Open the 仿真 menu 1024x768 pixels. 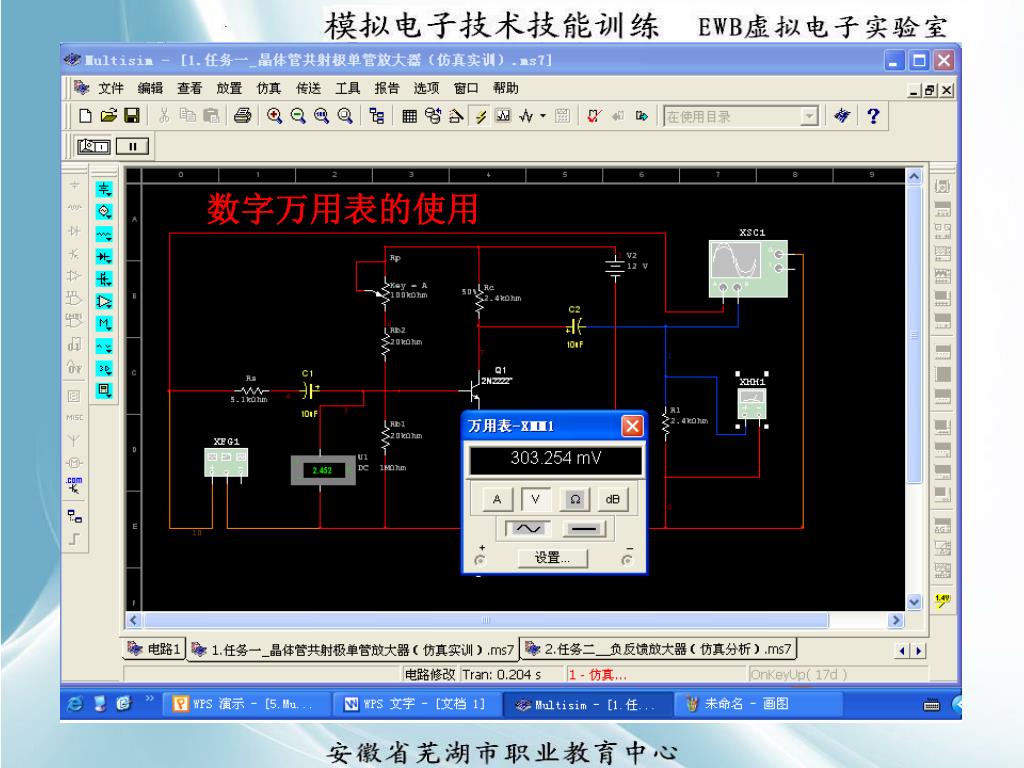(x=268, y=88)
